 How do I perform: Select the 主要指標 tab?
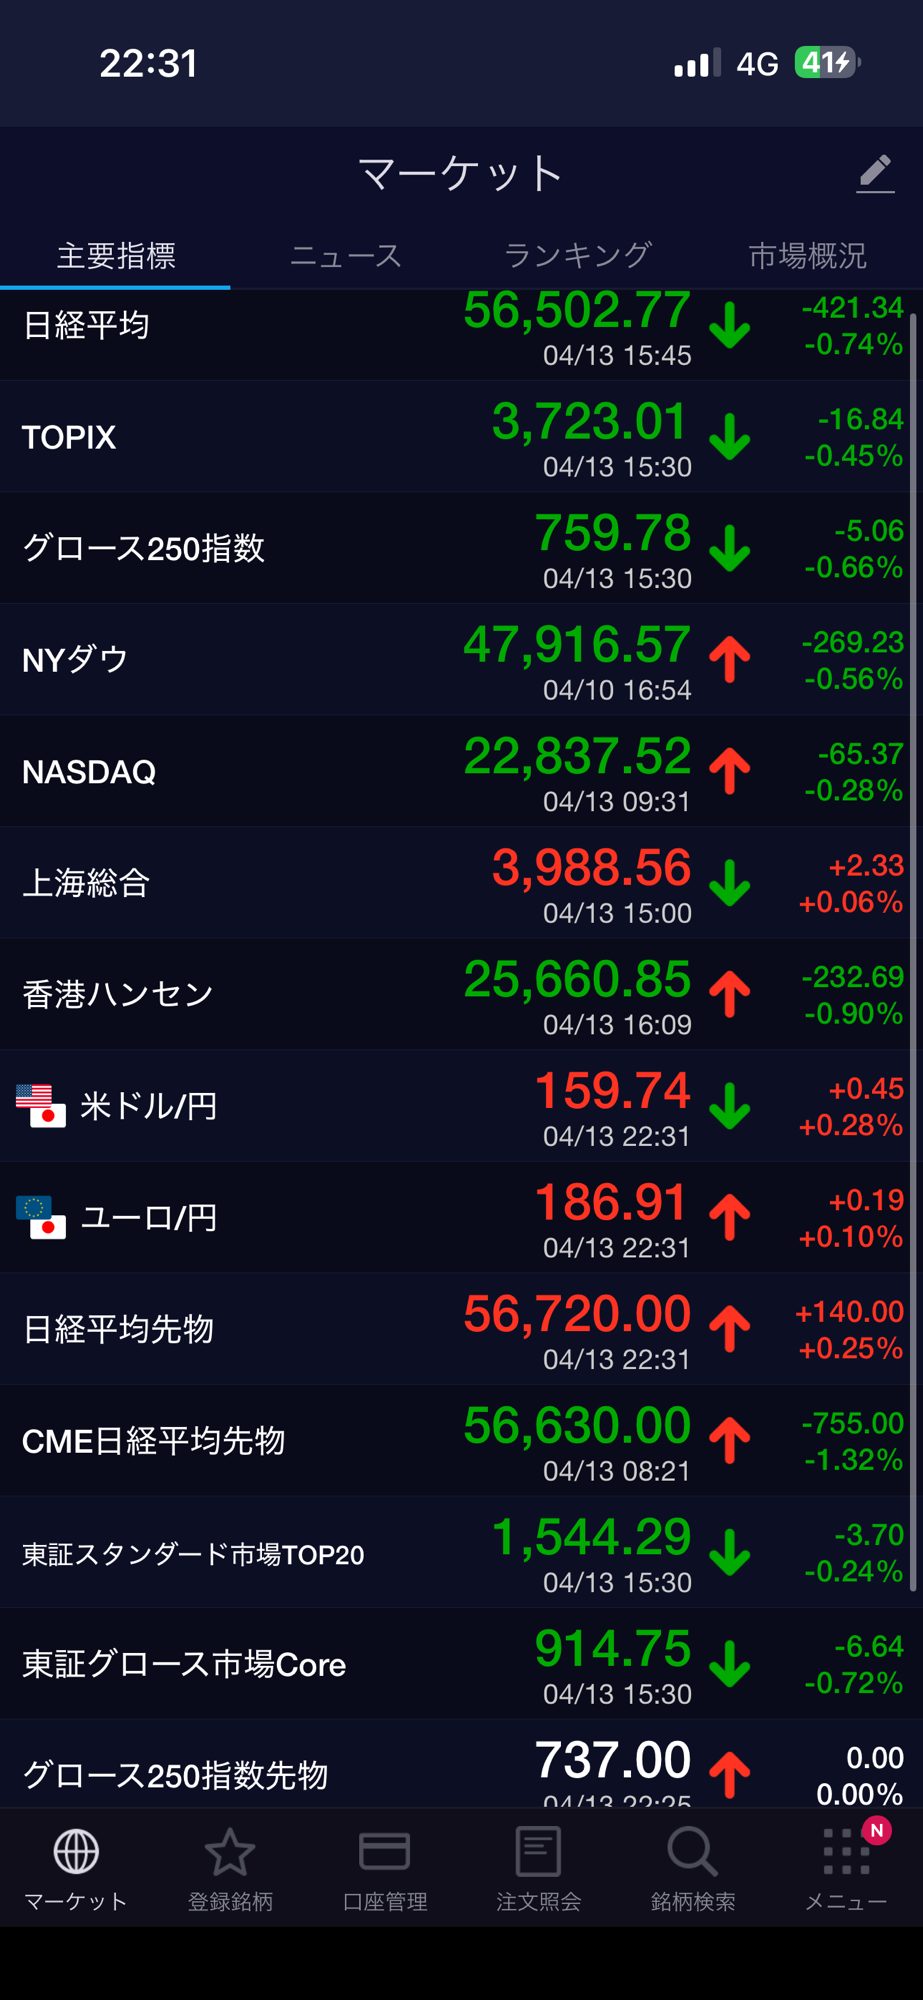[116, 256]
